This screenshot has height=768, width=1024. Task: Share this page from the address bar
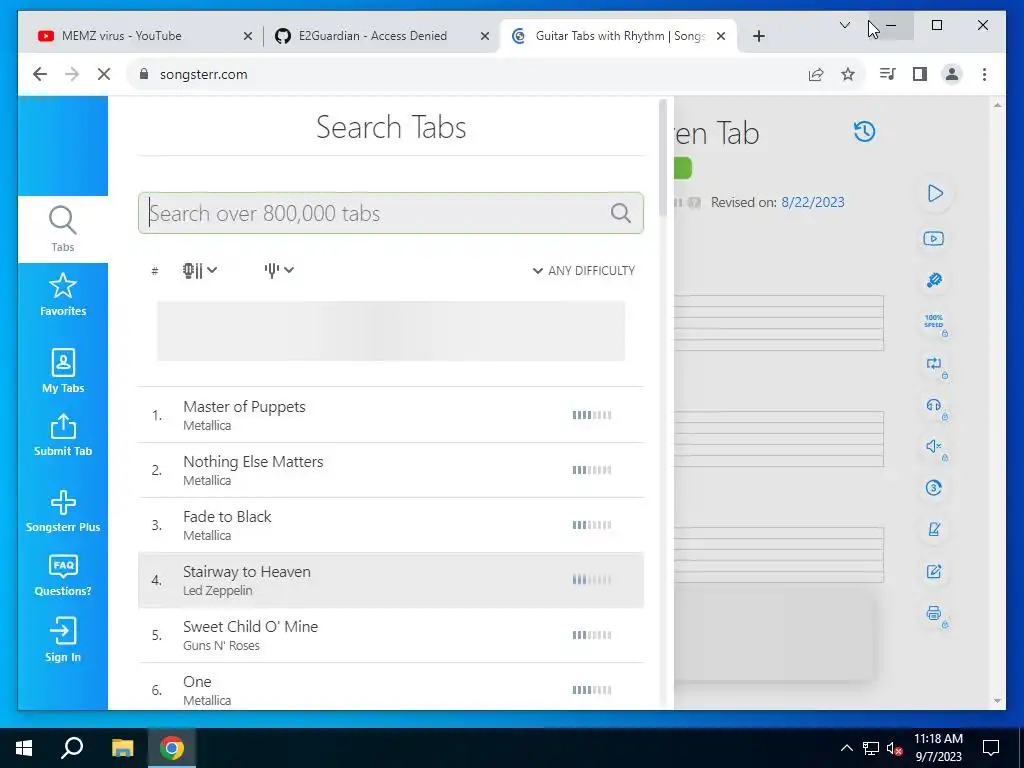coord(816,74)
